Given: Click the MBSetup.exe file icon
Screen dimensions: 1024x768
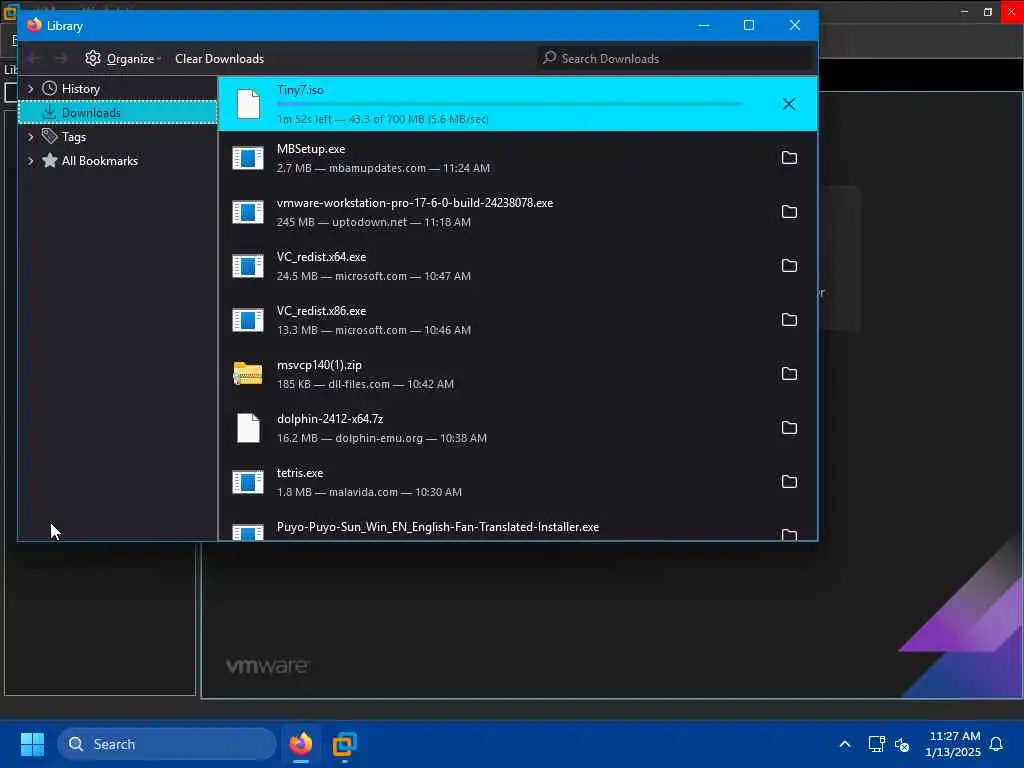Looking at the screenshot, I should coord(248,158).
